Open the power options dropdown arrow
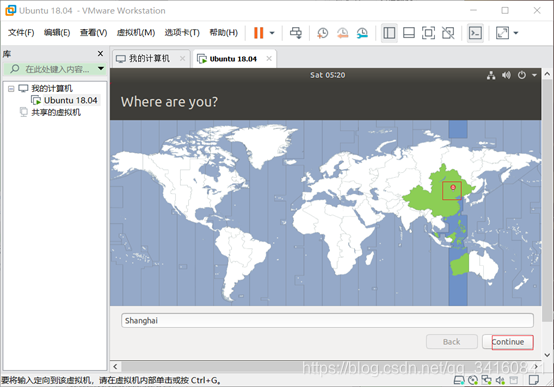Image resolution: width=554 pixels, height=387 pixels. click(272, 33)
